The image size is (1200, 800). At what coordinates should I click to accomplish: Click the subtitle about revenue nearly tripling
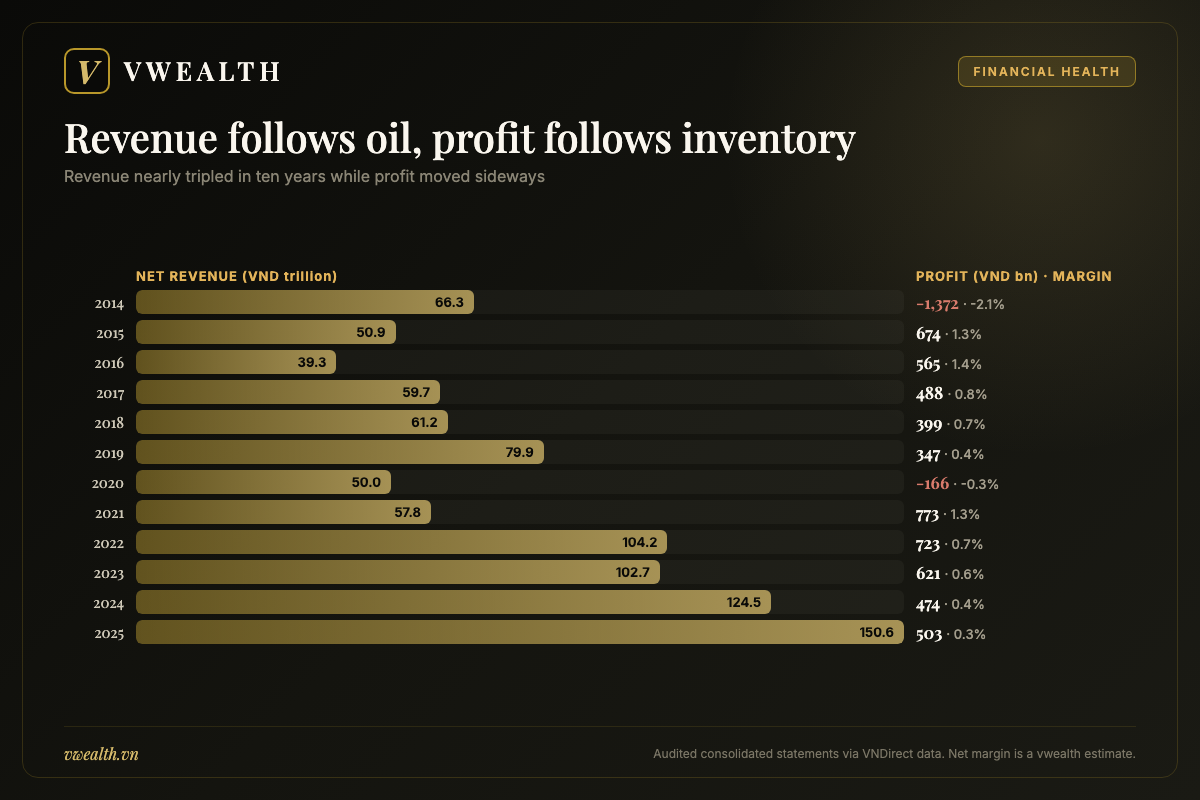(304, 177)
